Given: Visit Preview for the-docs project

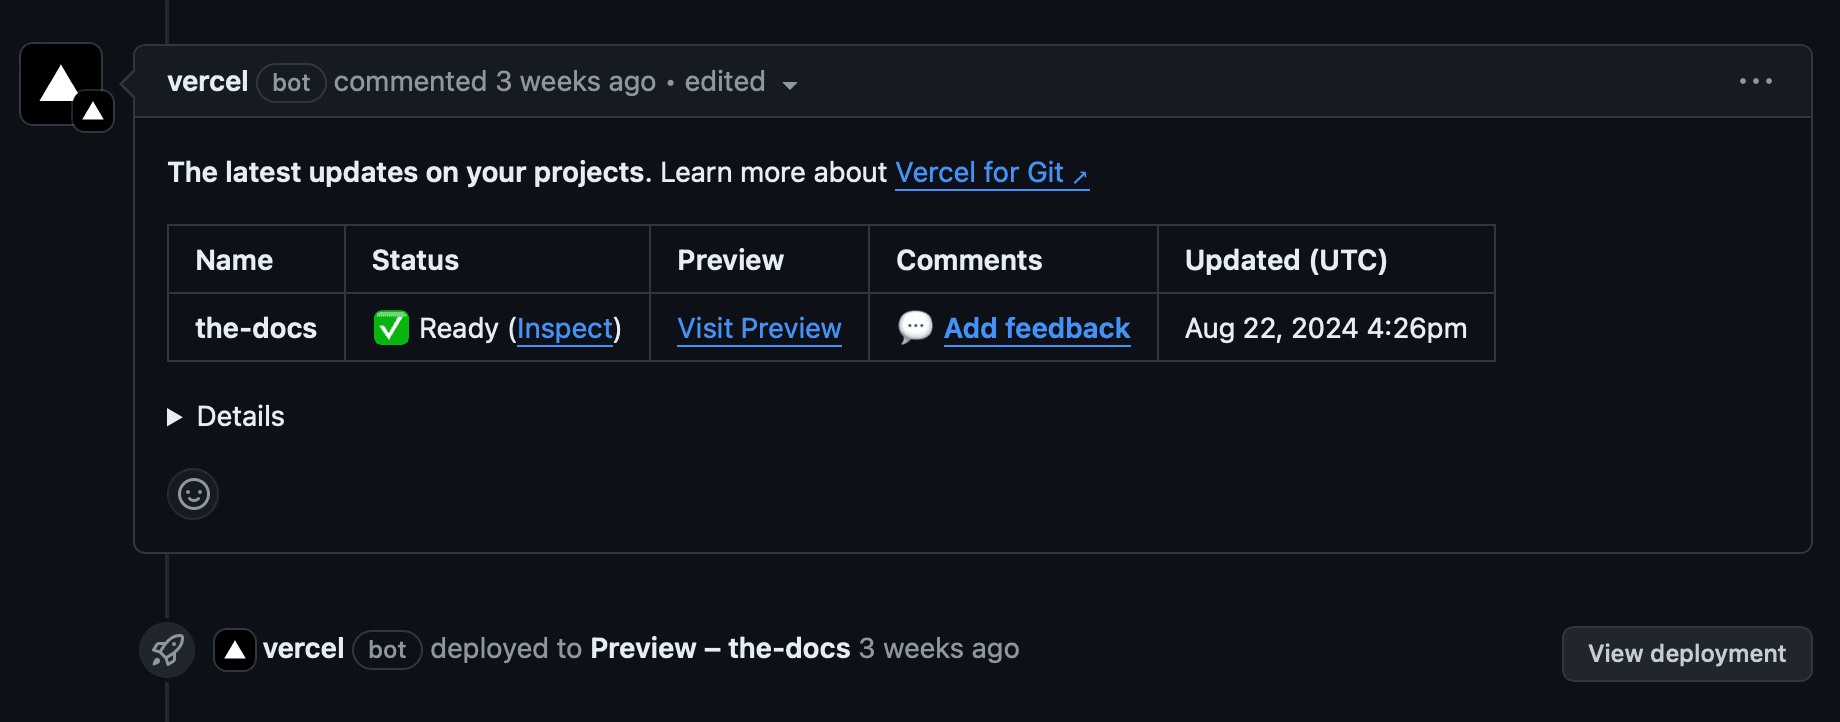Looking at the screenshot, I should (x=759, y=328).
